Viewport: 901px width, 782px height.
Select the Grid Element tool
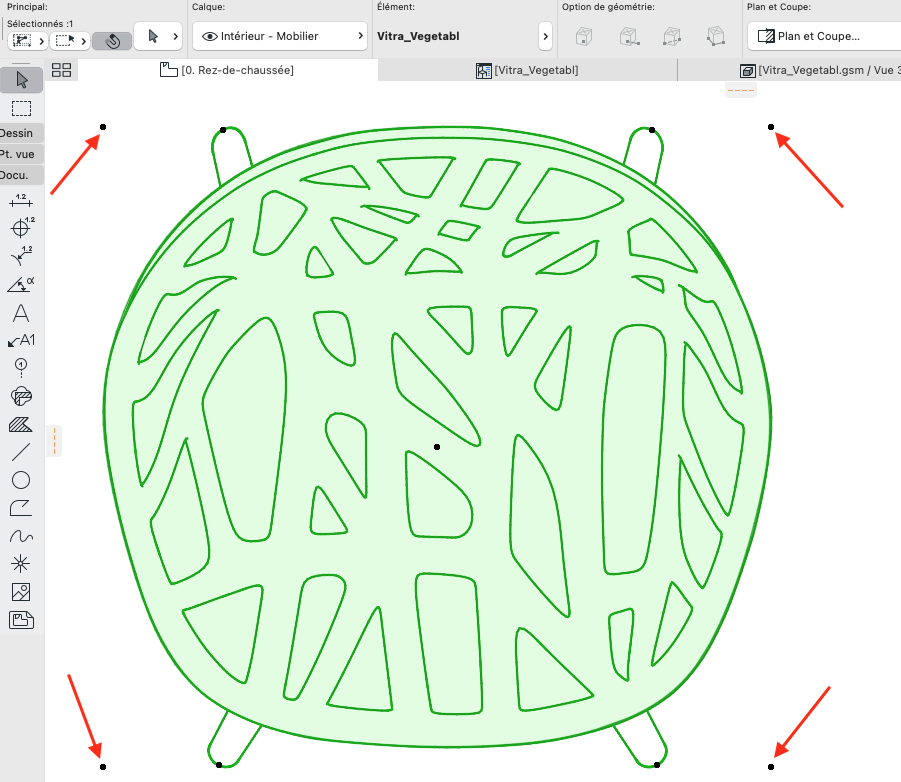click(x=21, y=368)
